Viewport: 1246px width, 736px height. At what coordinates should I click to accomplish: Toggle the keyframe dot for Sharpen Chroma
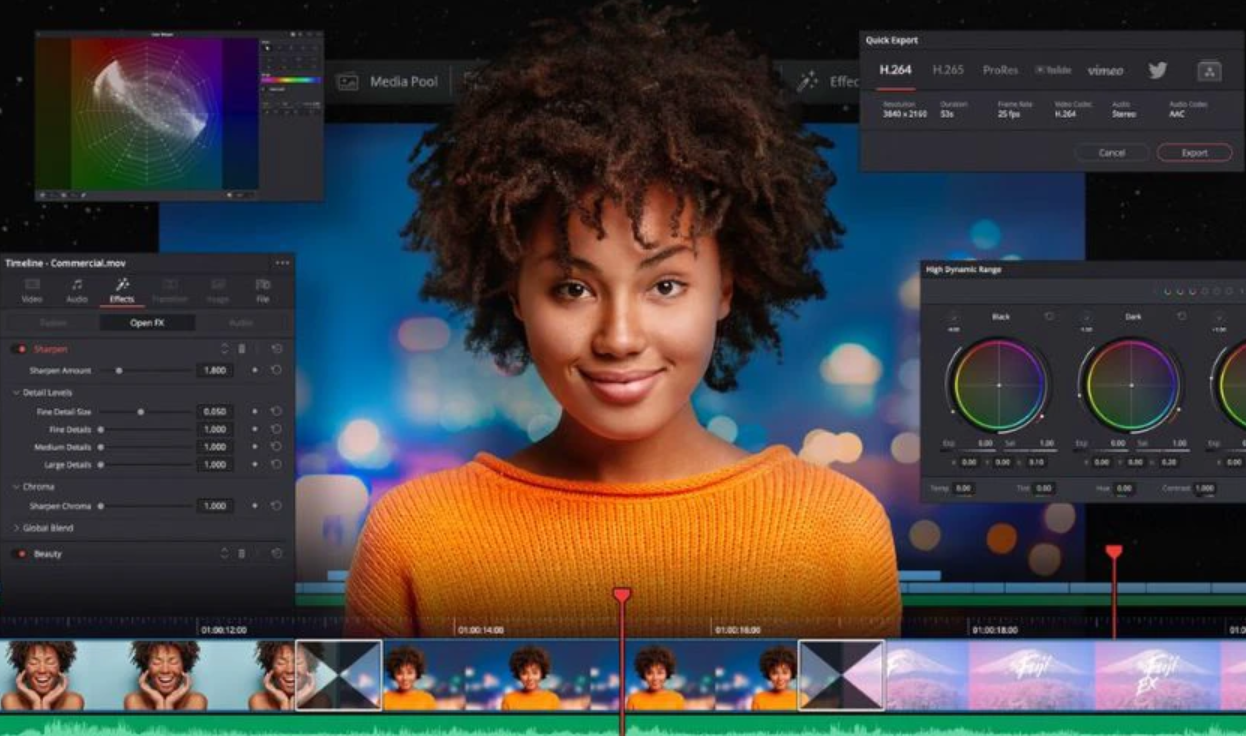254,506
